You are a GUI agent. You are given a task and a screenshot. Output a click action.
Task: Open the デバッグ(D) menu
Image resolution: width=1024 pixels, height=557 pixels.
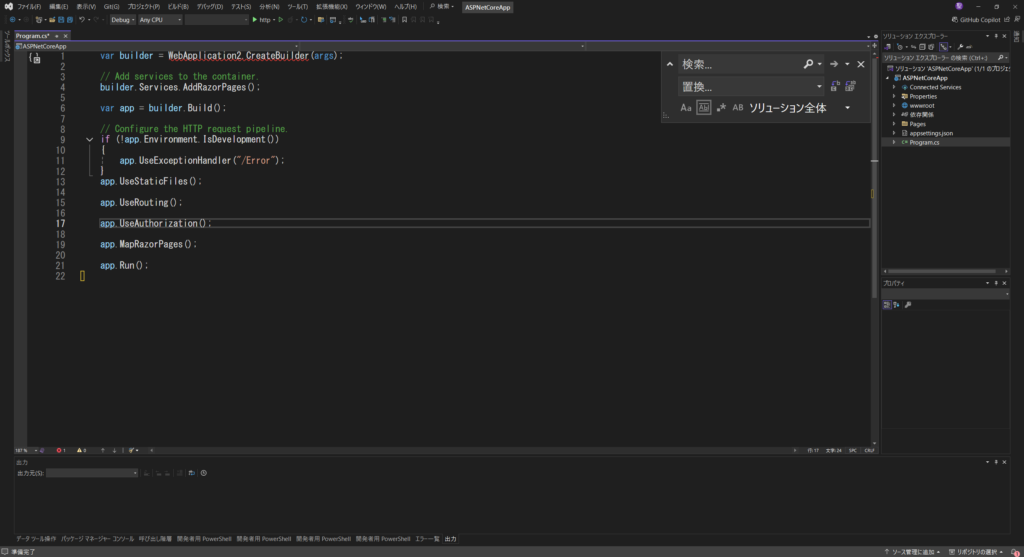point(210,7)
